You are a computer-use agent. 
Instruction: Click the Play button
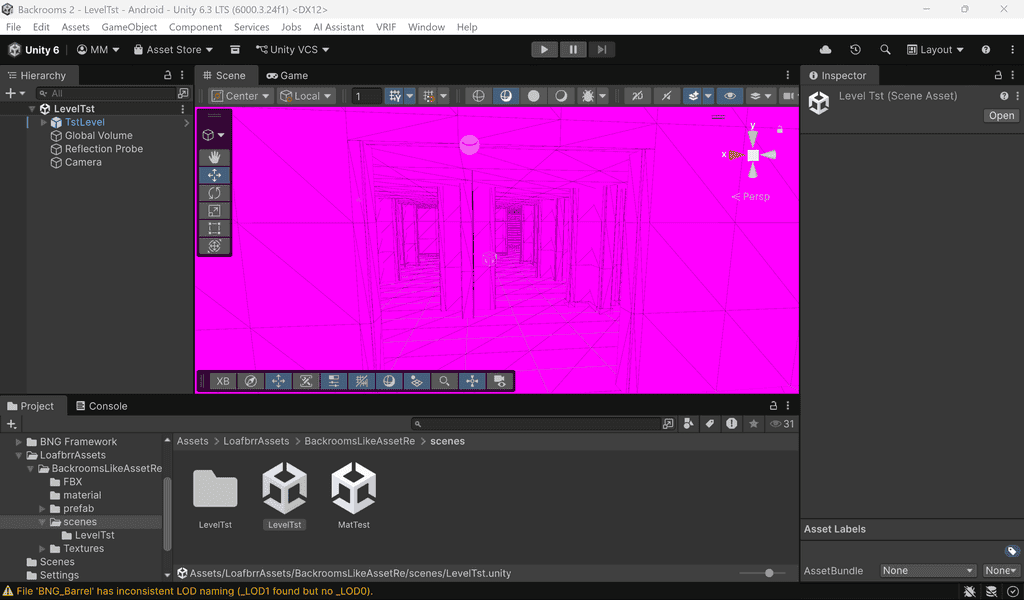[544, 50]
